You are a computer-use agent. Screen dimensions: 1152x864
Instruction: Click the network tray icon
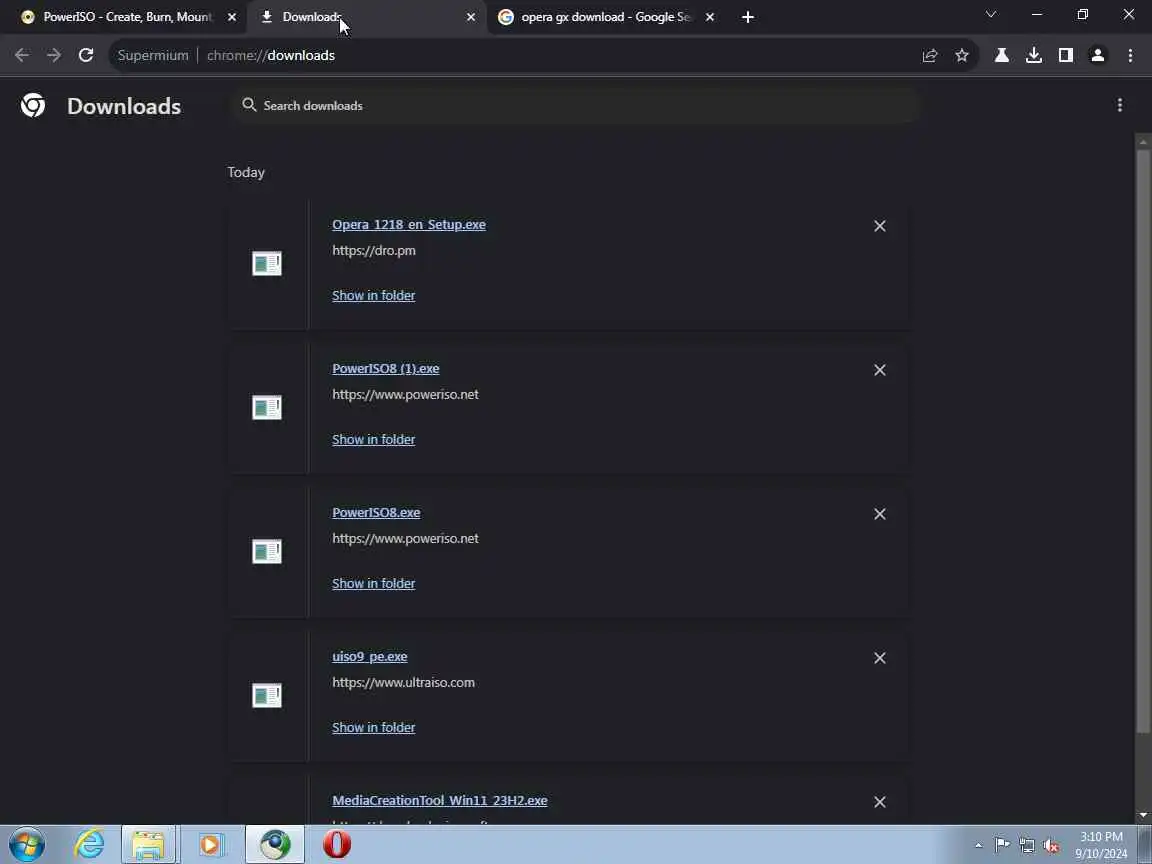(x=1027, y=846)
